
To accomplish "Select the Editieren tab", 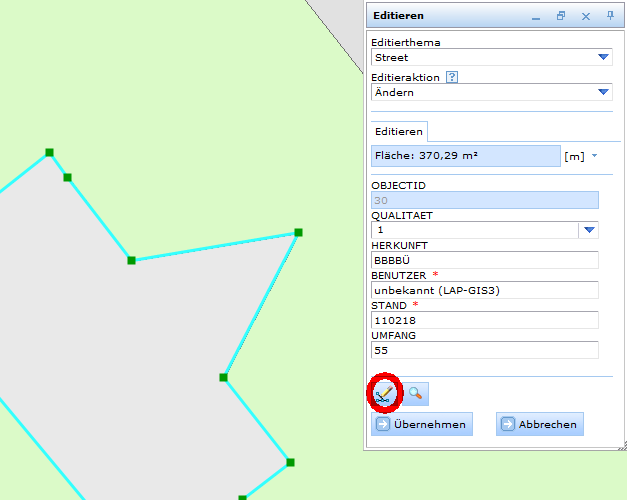I will click(x=399, y=132).
